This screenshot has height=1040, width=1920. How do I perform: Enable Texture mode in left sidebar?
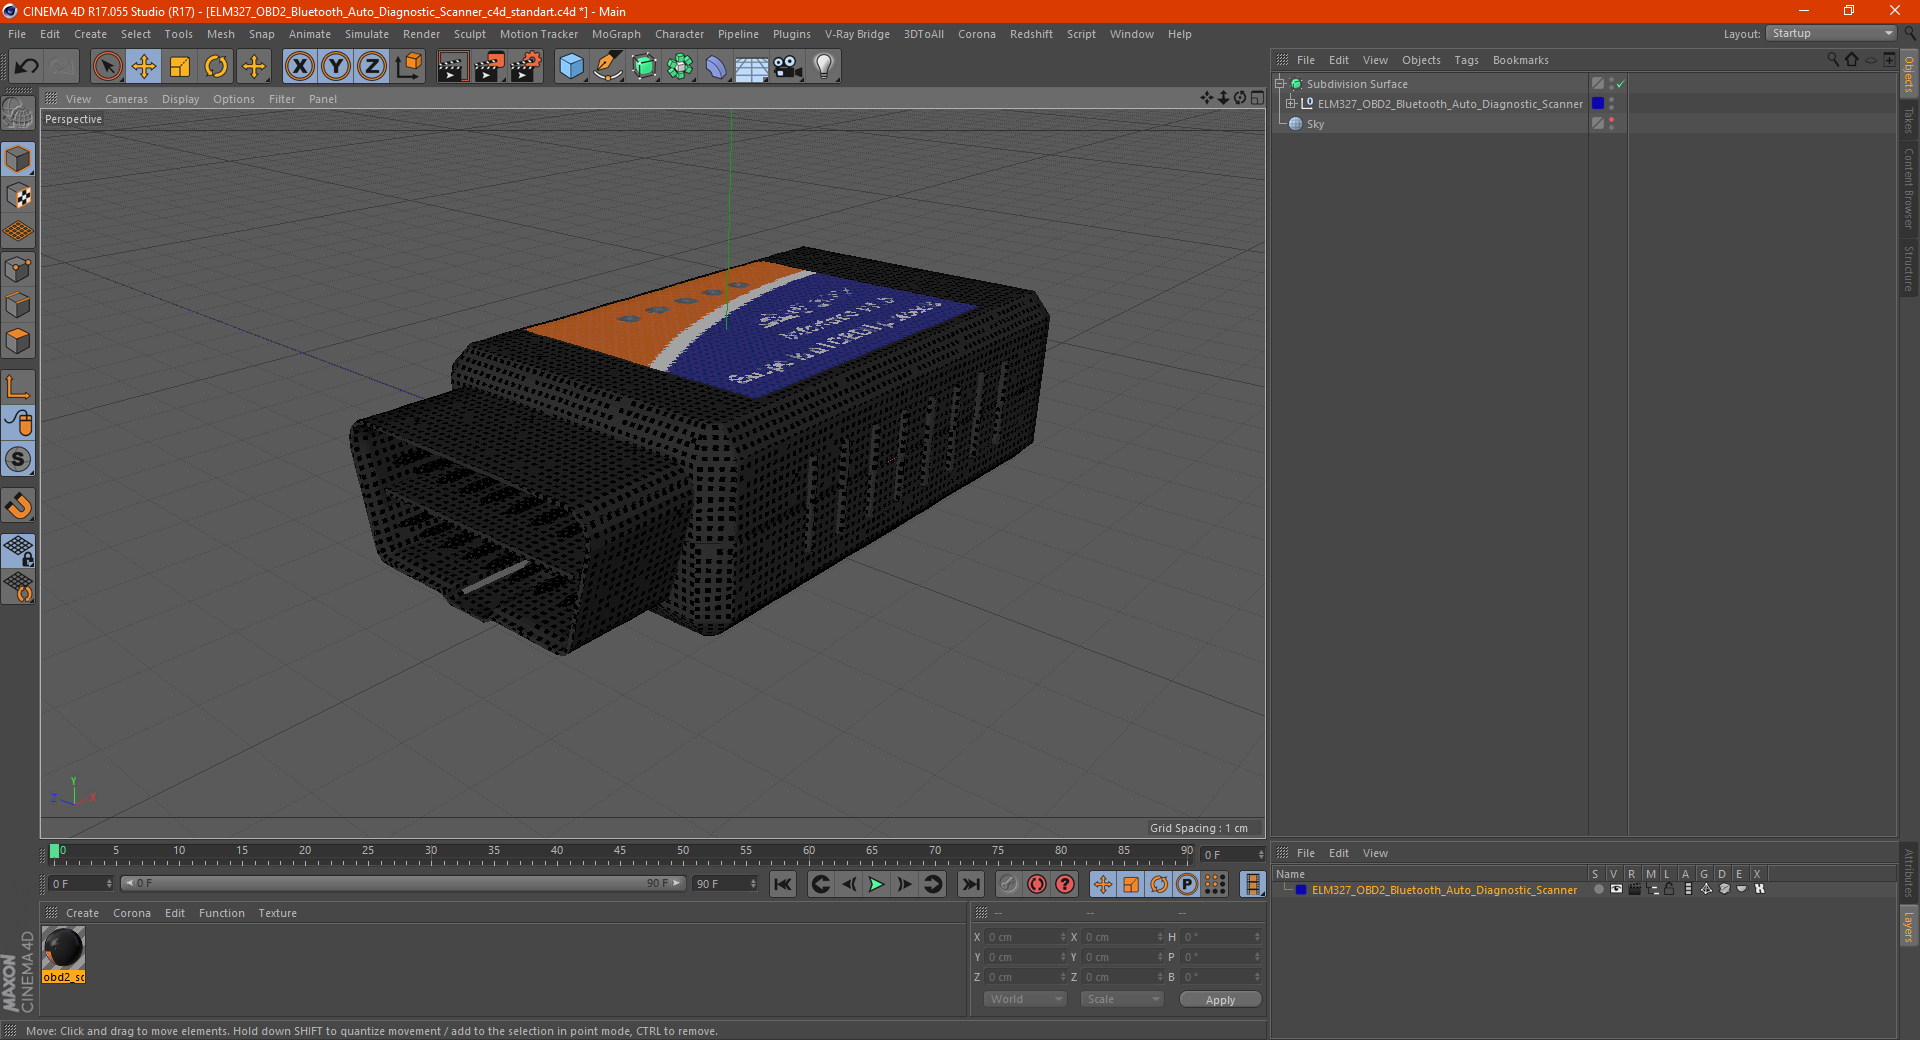pos(18,196)
